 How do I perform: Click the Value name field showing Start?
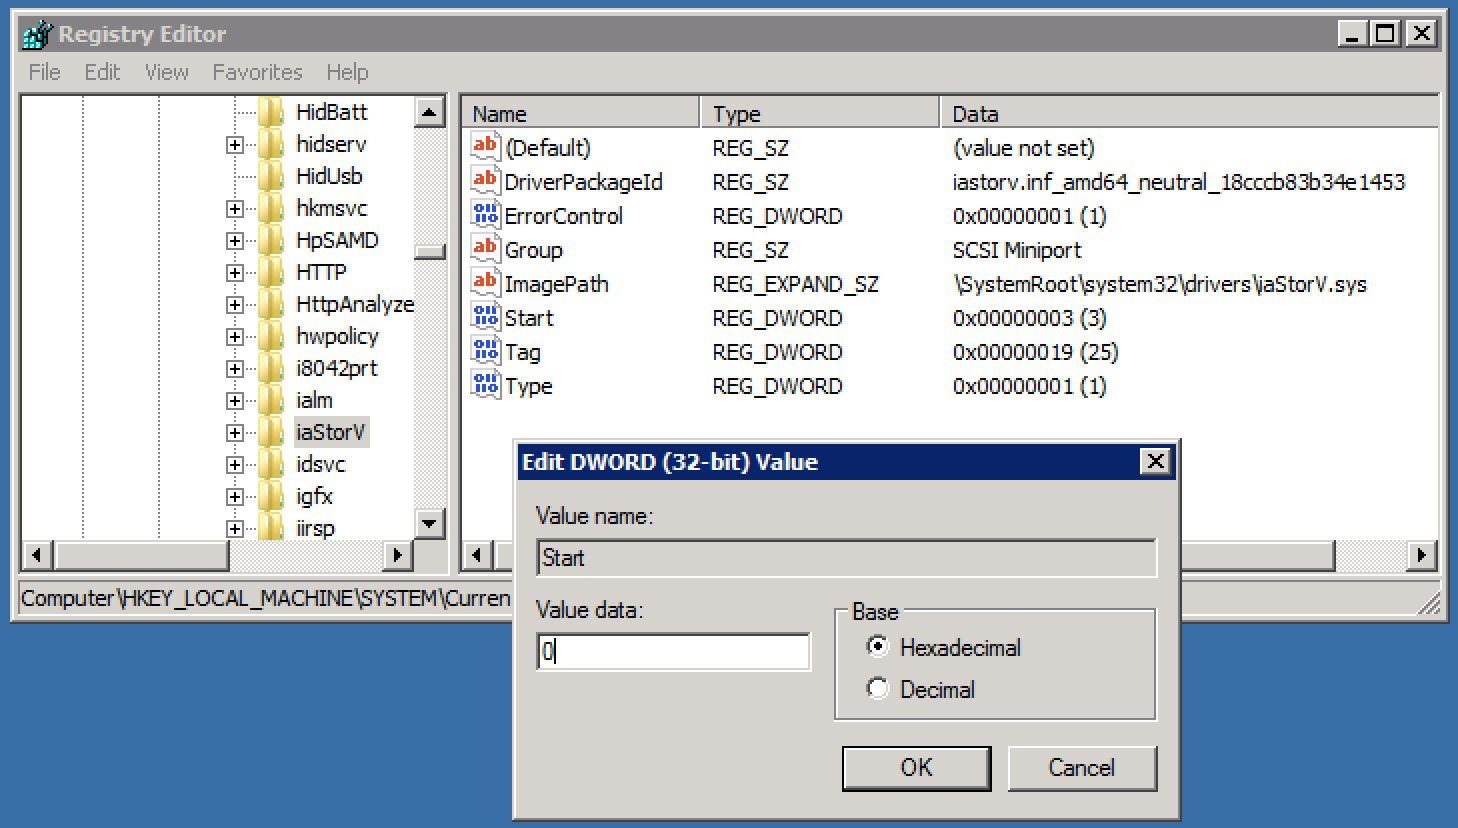point(846,558)
